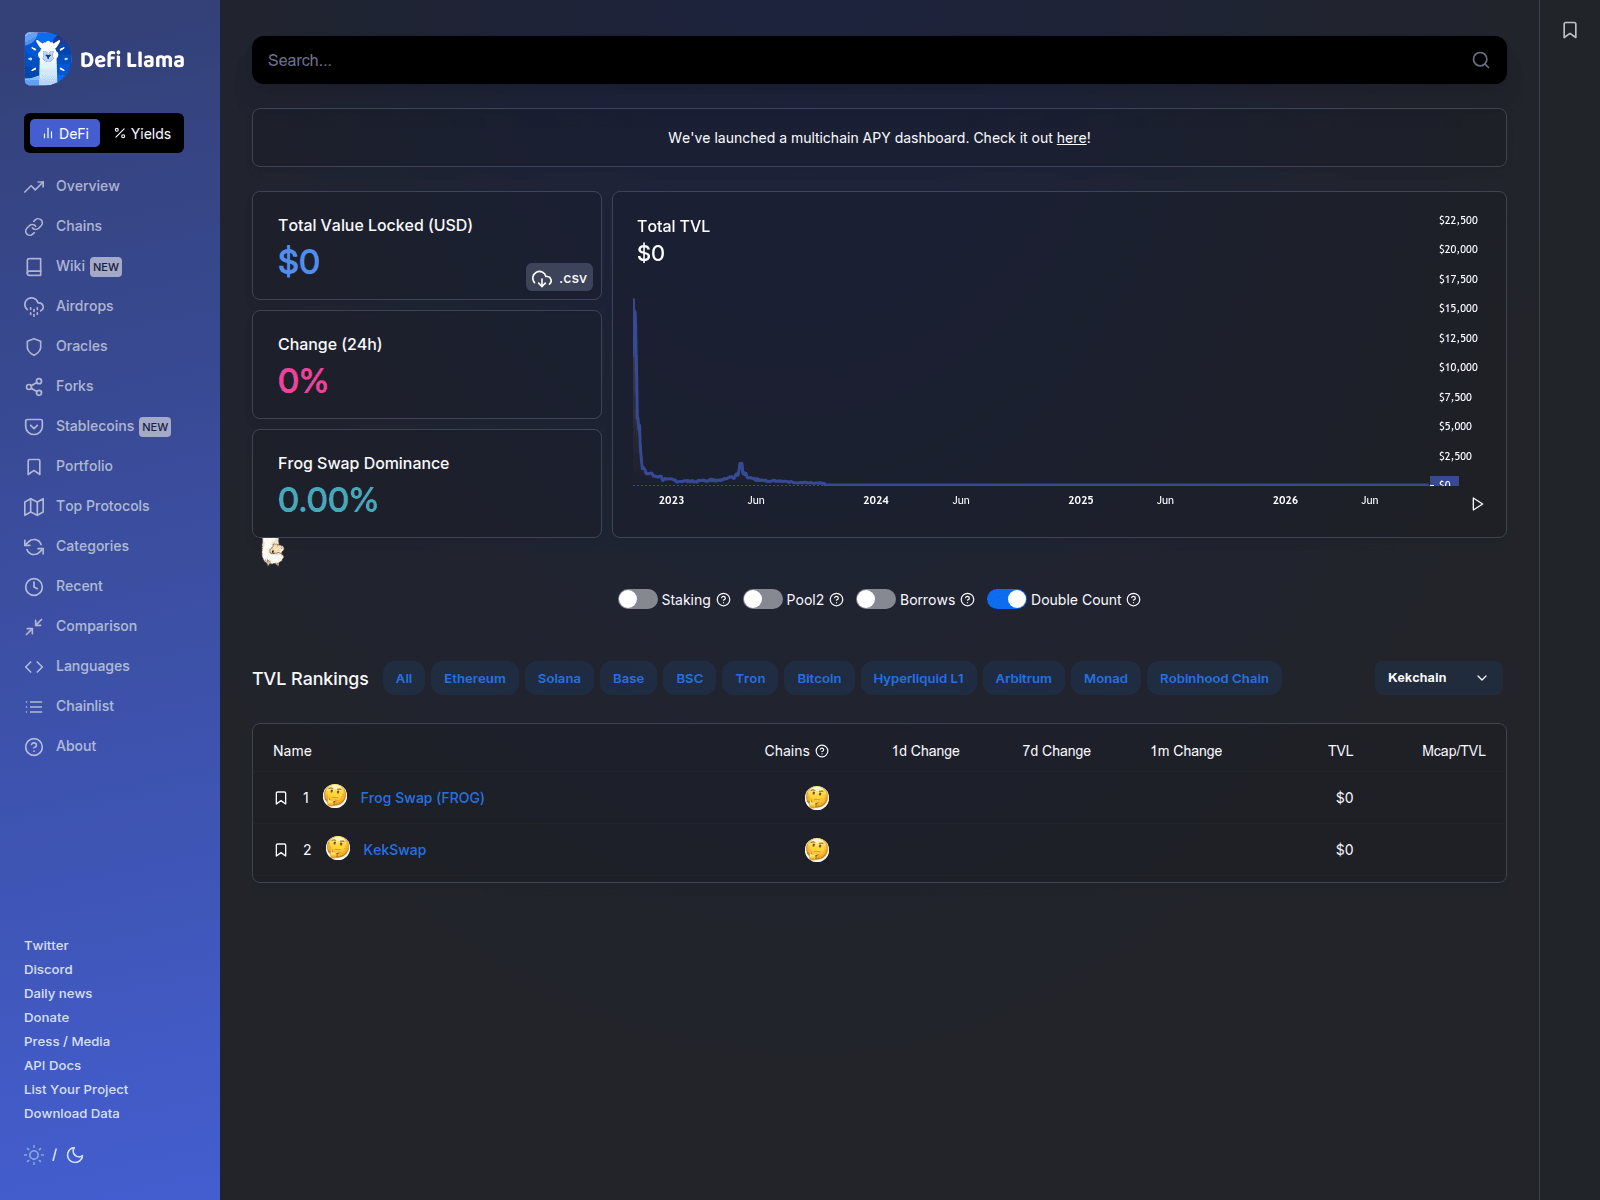Bookmark the KekSwap row
Screen dimensions: 1600x1200
[x=281, y=850]
